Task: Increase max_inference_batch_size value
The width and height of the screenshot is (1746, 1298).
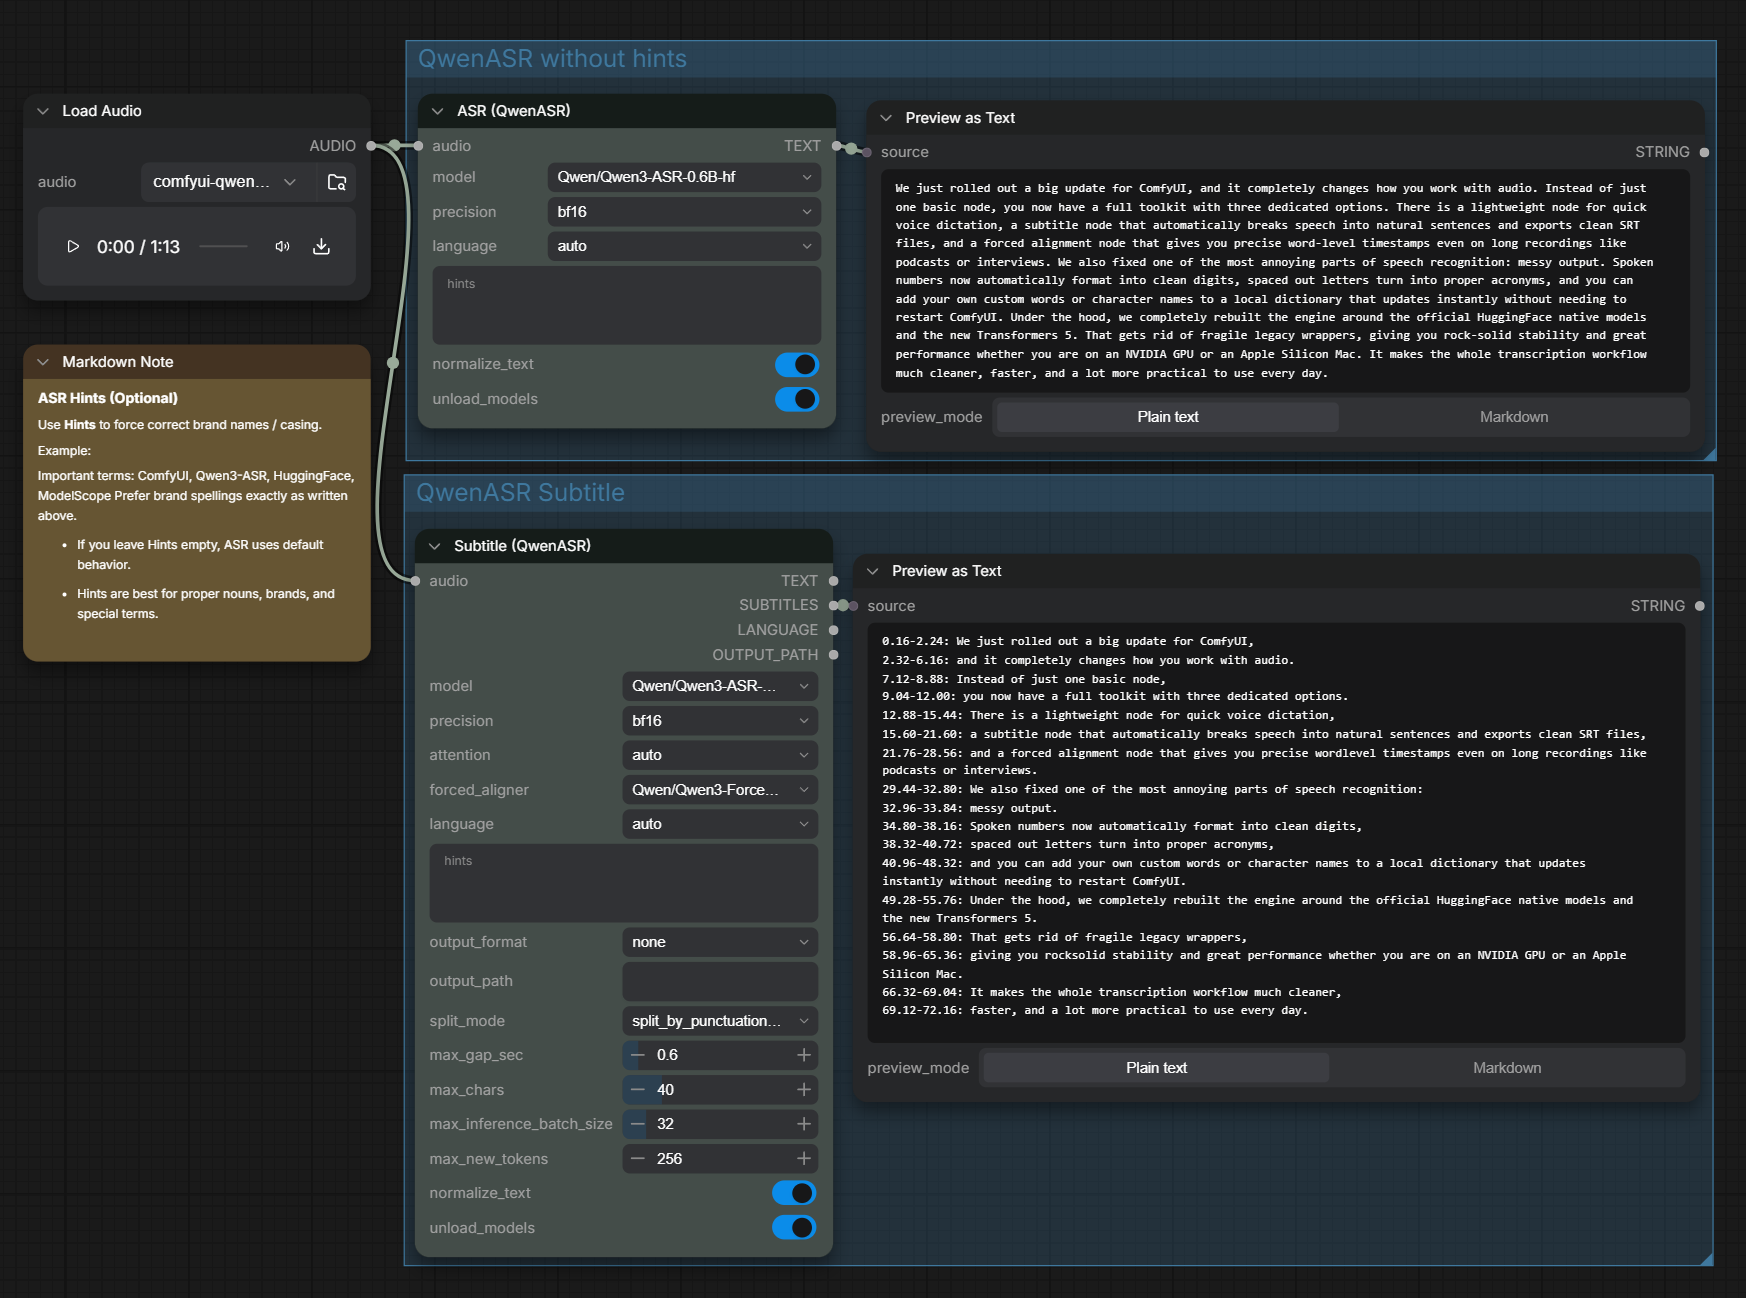Action: click(803, 1124)
